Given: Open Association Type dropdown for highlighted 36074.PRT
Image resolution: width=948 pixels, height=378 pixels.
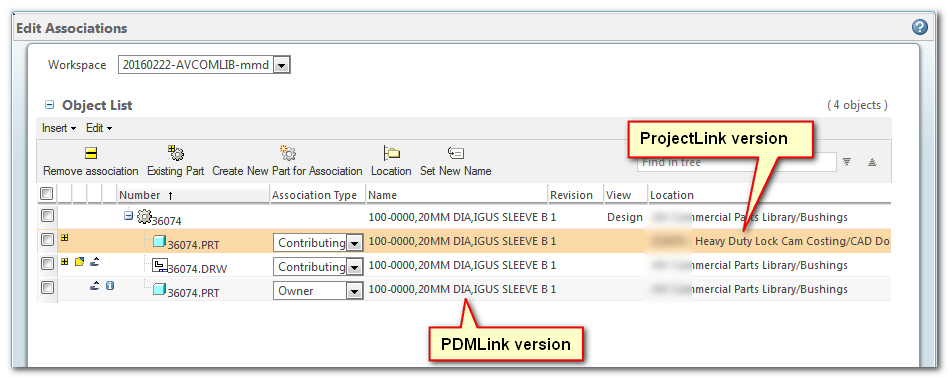Looking at the screenshot, I should (355, 243).
